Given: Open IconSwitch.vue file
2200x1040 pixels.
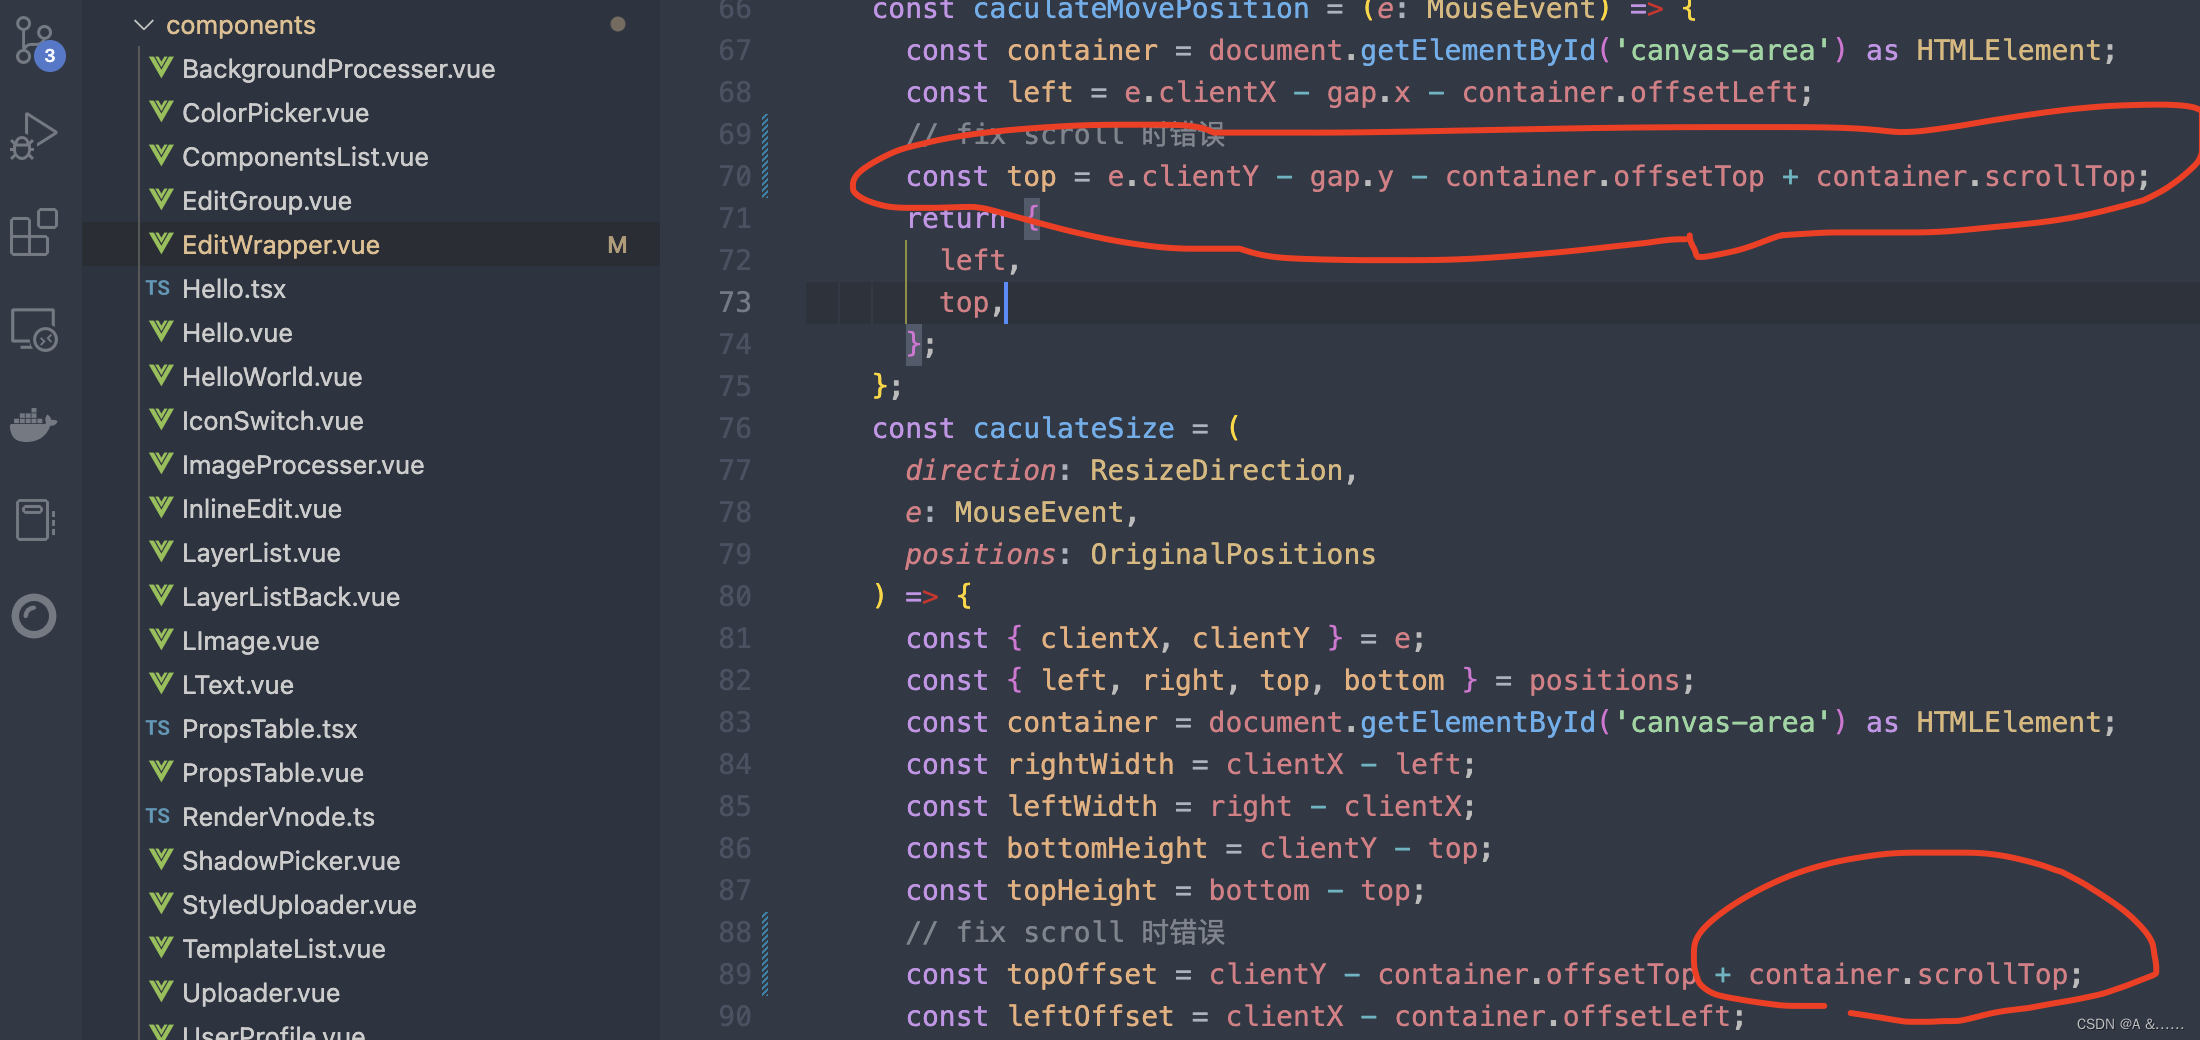Looking at the screenshot, I should (x=272, y=421).
